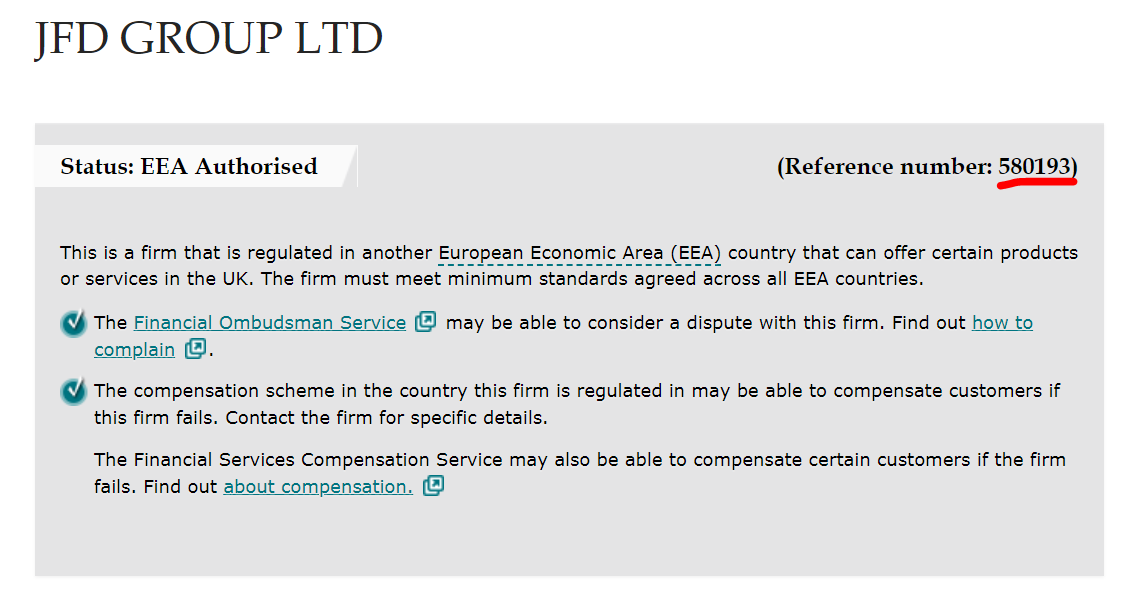Click paragraph starting This is a firm
This screenshot has height=591, width=1132.
[569, 266]
